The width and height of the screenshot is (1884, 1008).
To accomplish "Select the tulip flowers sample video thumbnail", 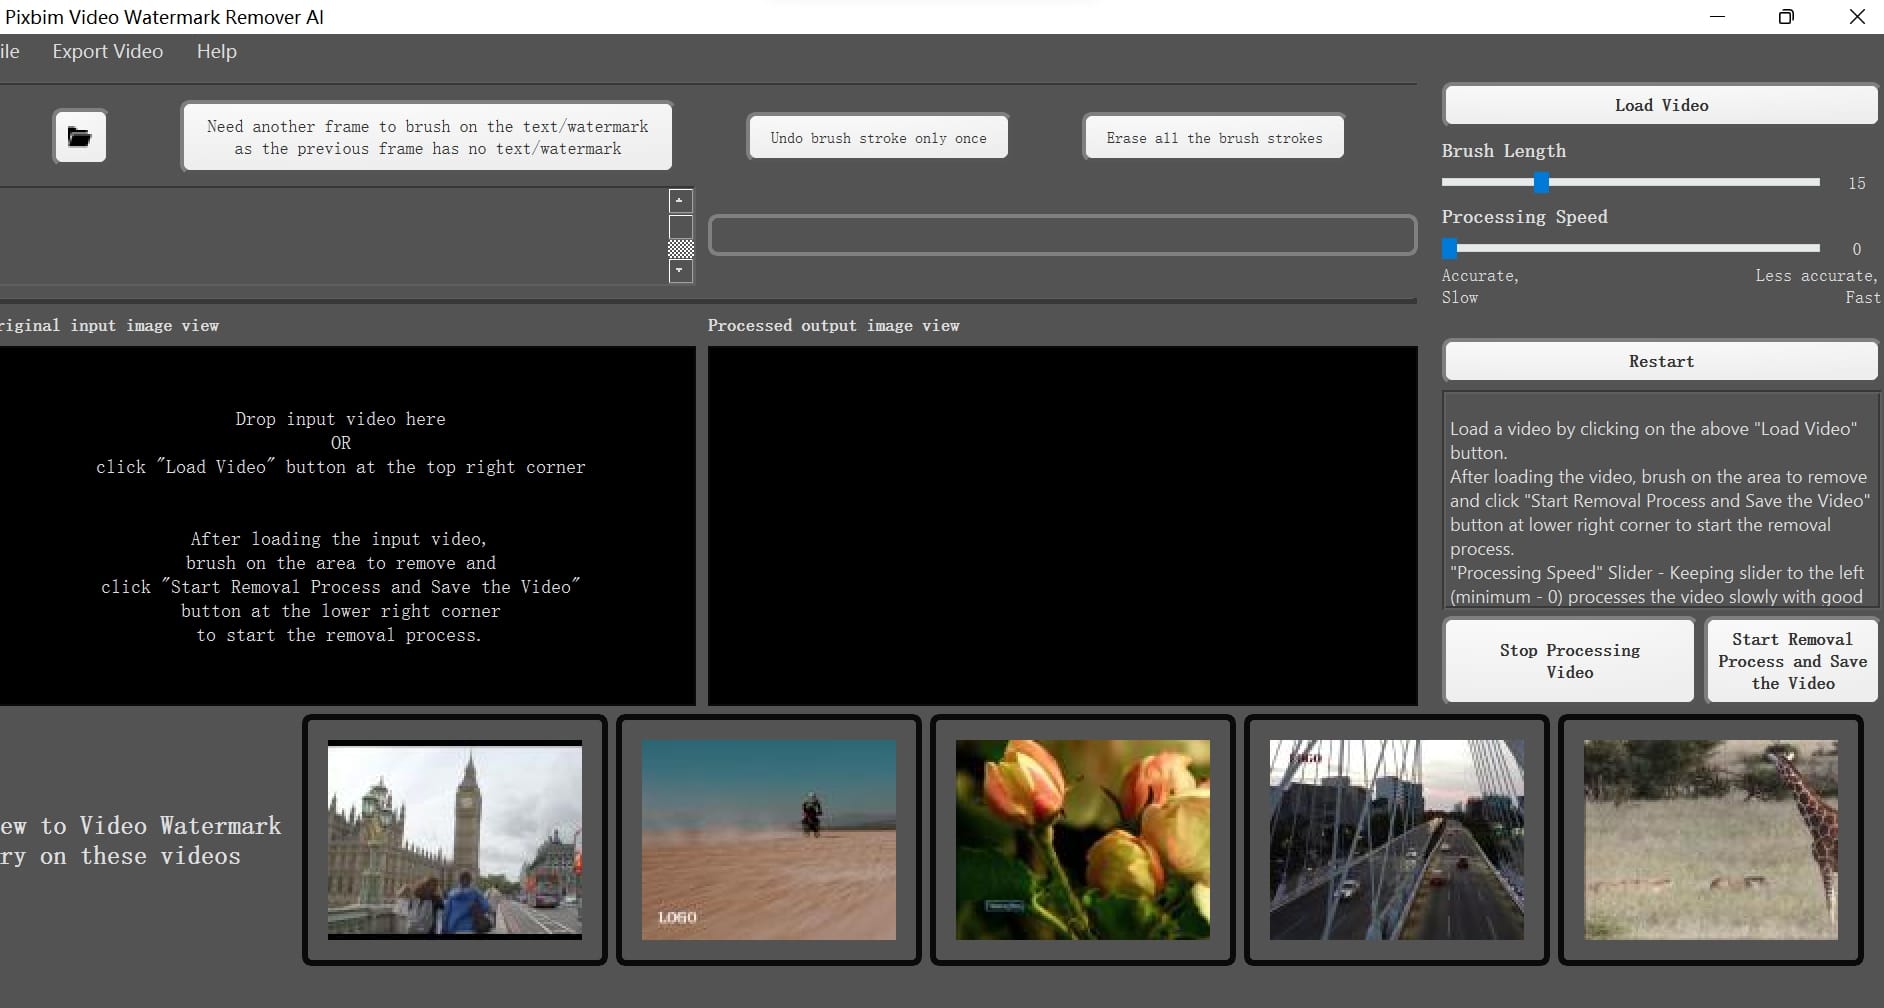I will tap(1083, 840).
